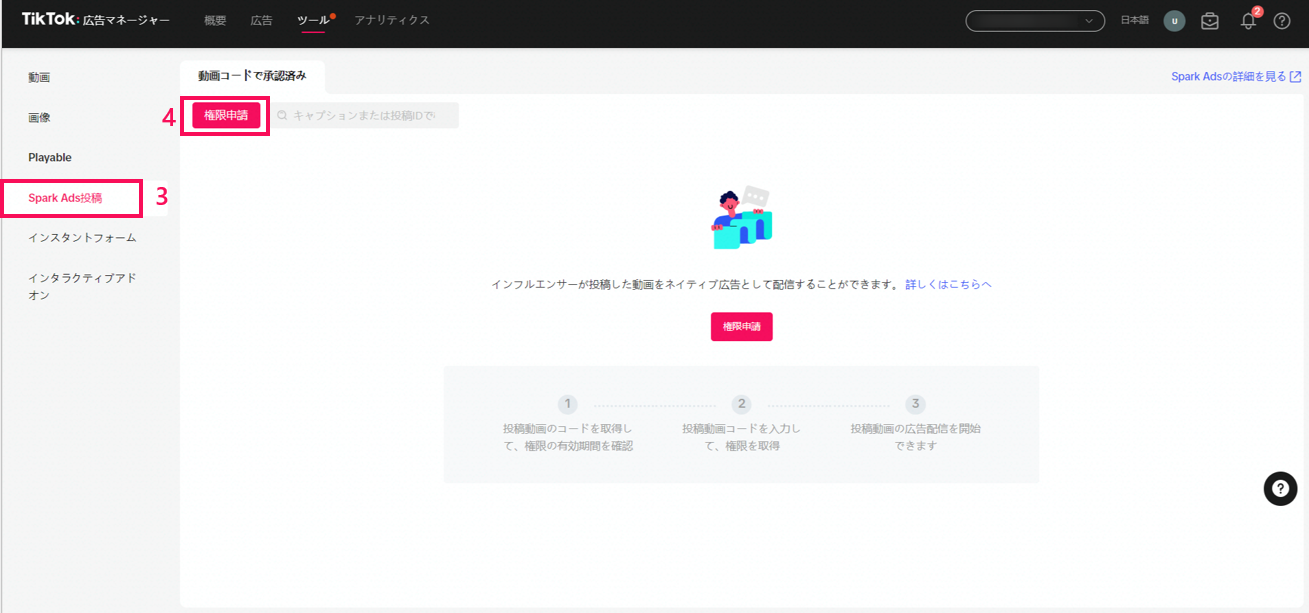Open the 広告 menu in top navigation
Viewport: 1309px width, 613px height.
click(261, 20)
